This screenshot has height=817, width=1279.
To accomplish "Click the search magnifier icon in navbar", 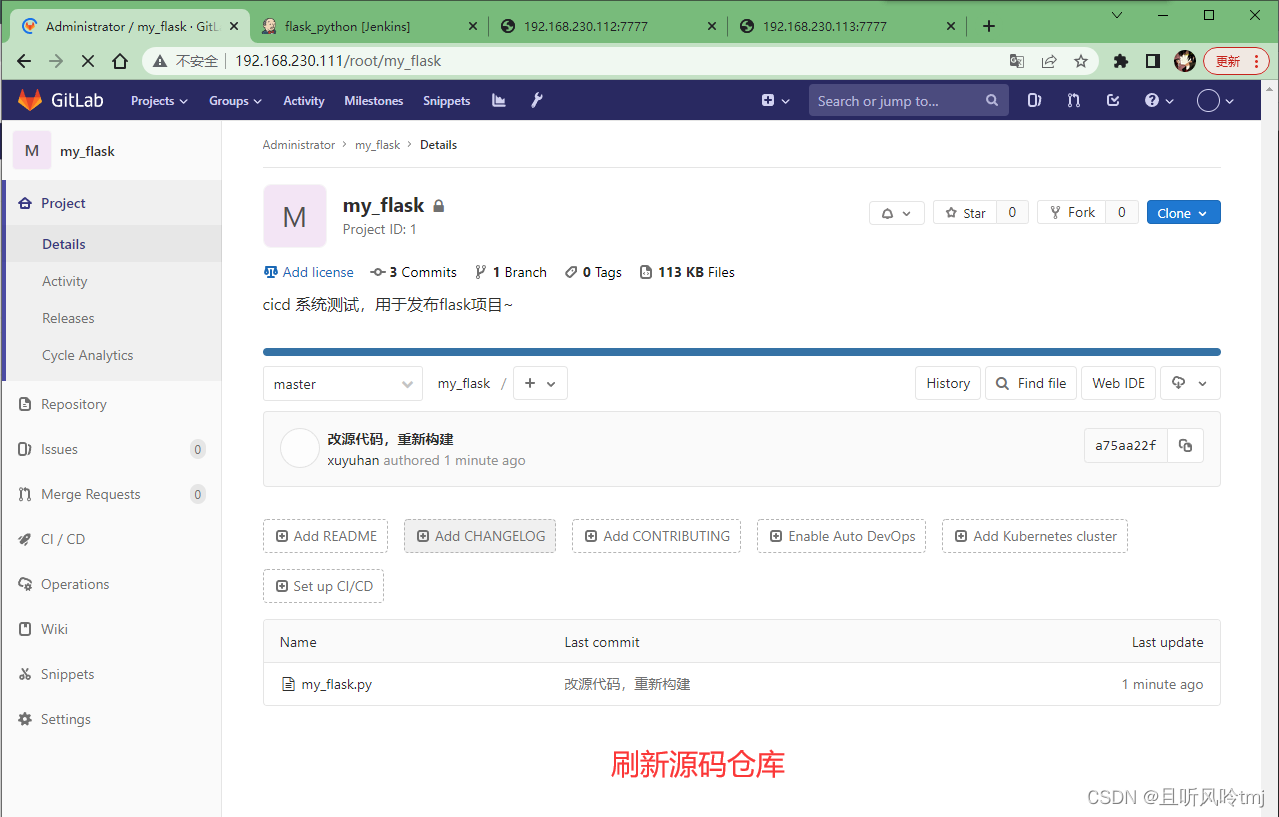I will click(x=992, y=100).
